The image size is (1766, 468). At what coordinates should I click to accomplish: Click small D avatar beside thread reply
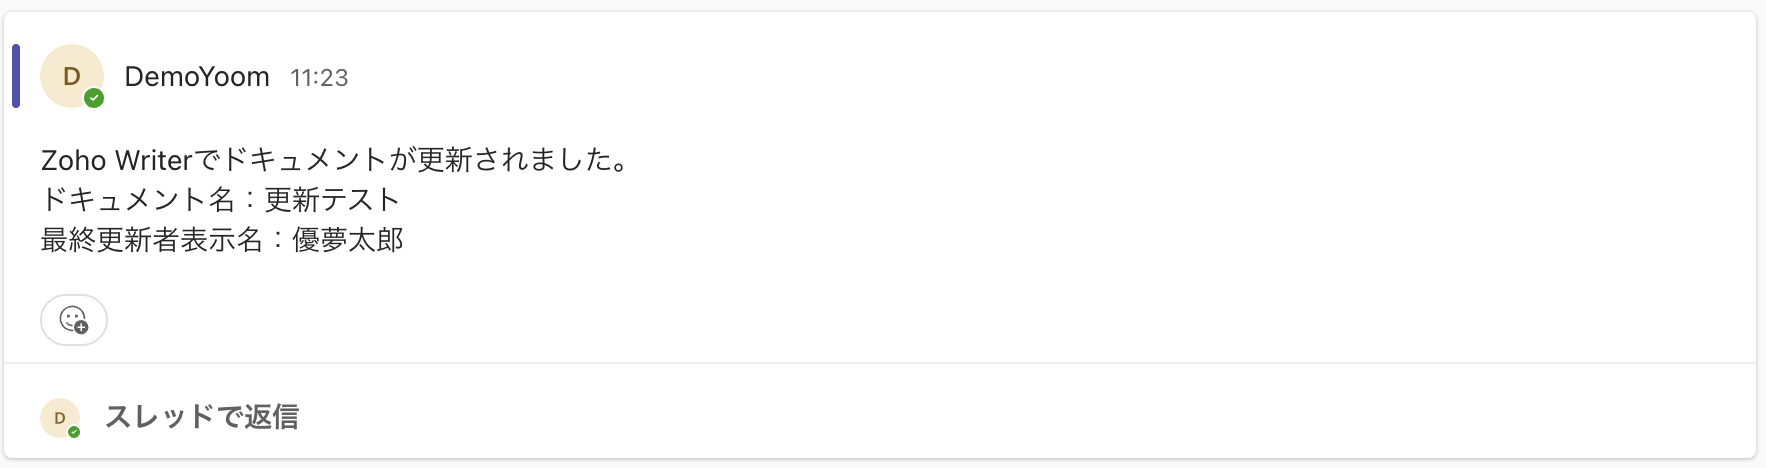pos(58,417)
